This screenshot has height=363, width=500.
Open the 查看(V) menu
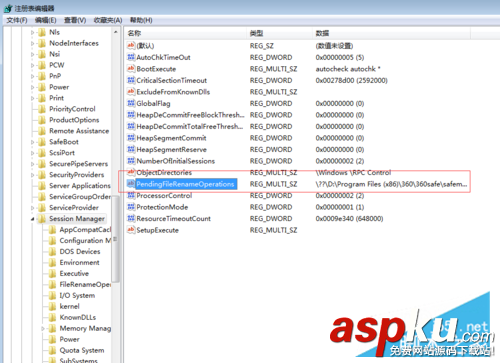pyautogui.click(x=75, y=20)
